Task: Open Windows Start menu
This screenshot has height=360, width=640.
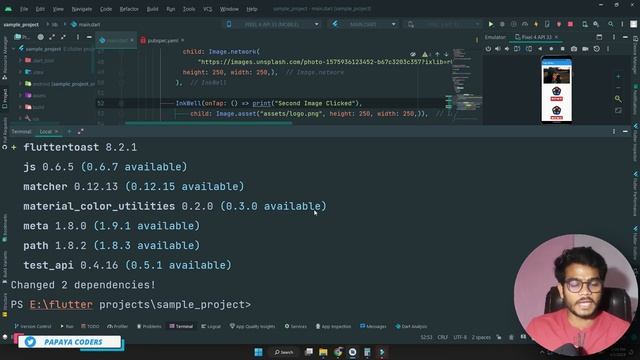Action: (x=258, y=352)
